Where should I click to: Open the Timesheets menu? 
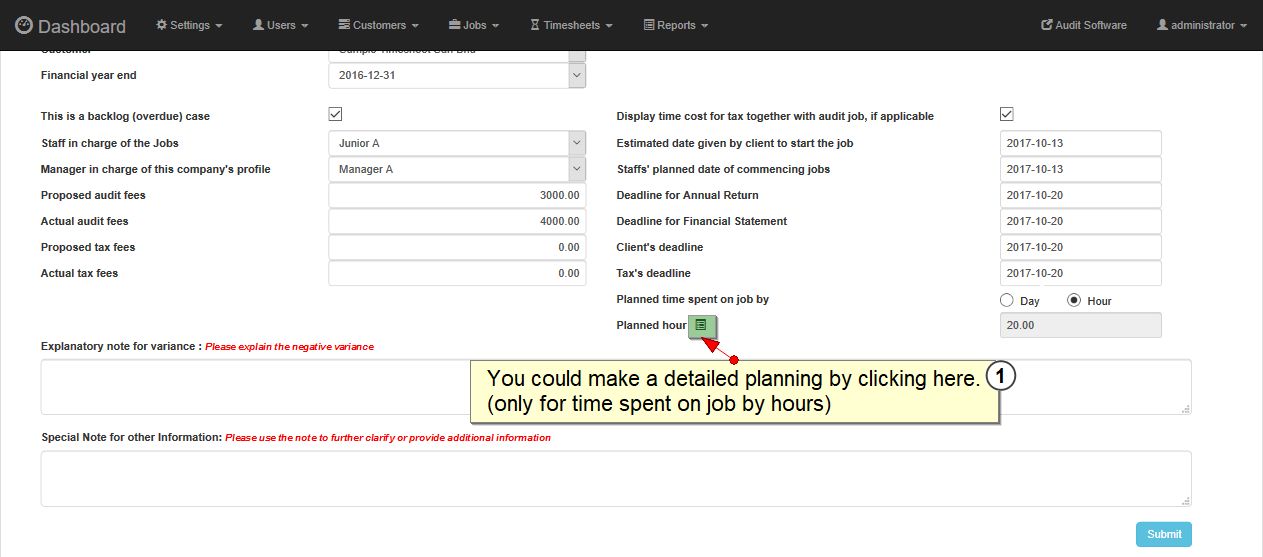(x=571, y=25)
